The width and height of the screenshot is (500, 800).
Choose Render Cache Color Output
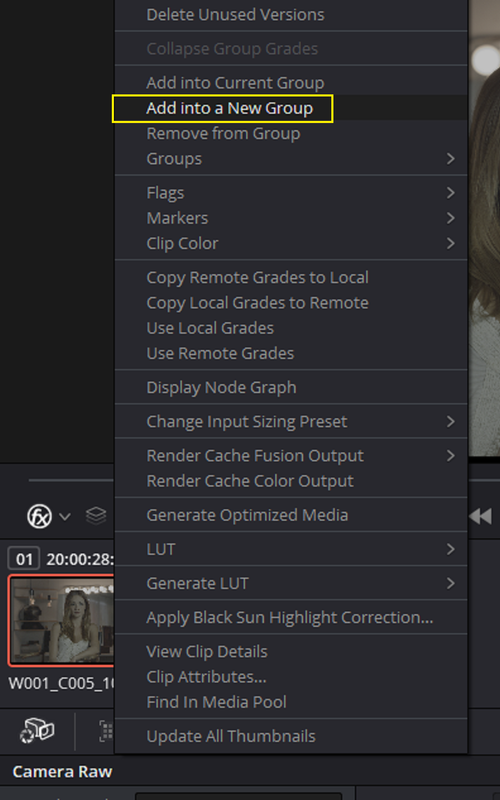tap(291, 481)
